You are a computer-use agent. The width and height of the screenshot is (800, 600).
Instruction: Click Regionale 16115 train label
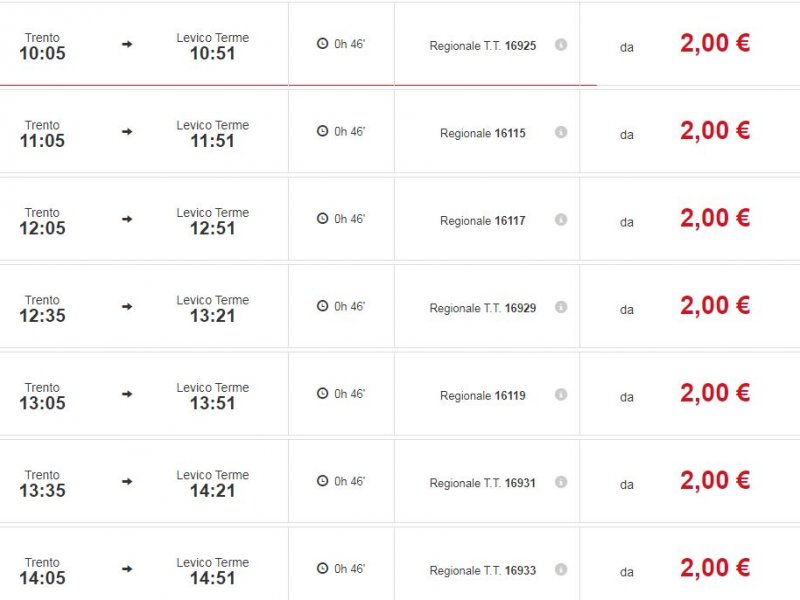[x=483, y=134]
